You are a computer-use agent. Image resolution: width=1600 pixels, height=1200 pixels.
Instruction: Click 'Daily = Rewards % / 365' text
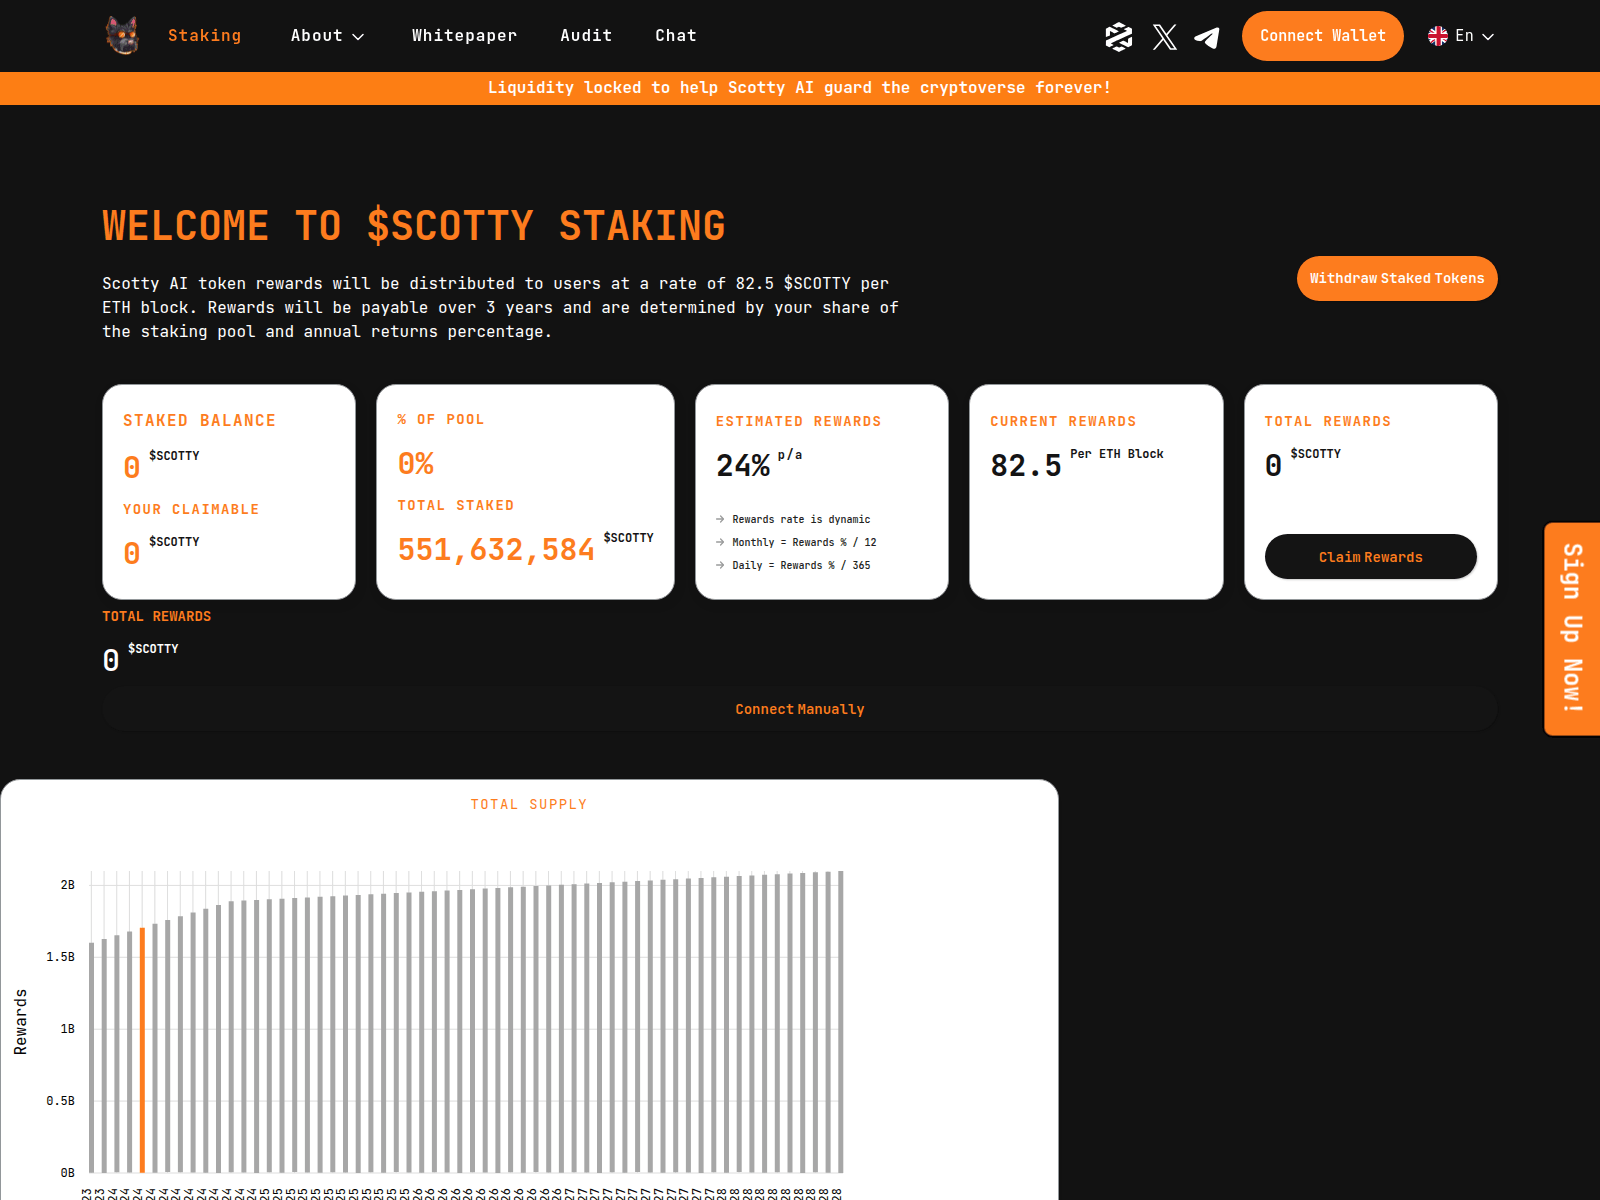[x=801, y=565]
